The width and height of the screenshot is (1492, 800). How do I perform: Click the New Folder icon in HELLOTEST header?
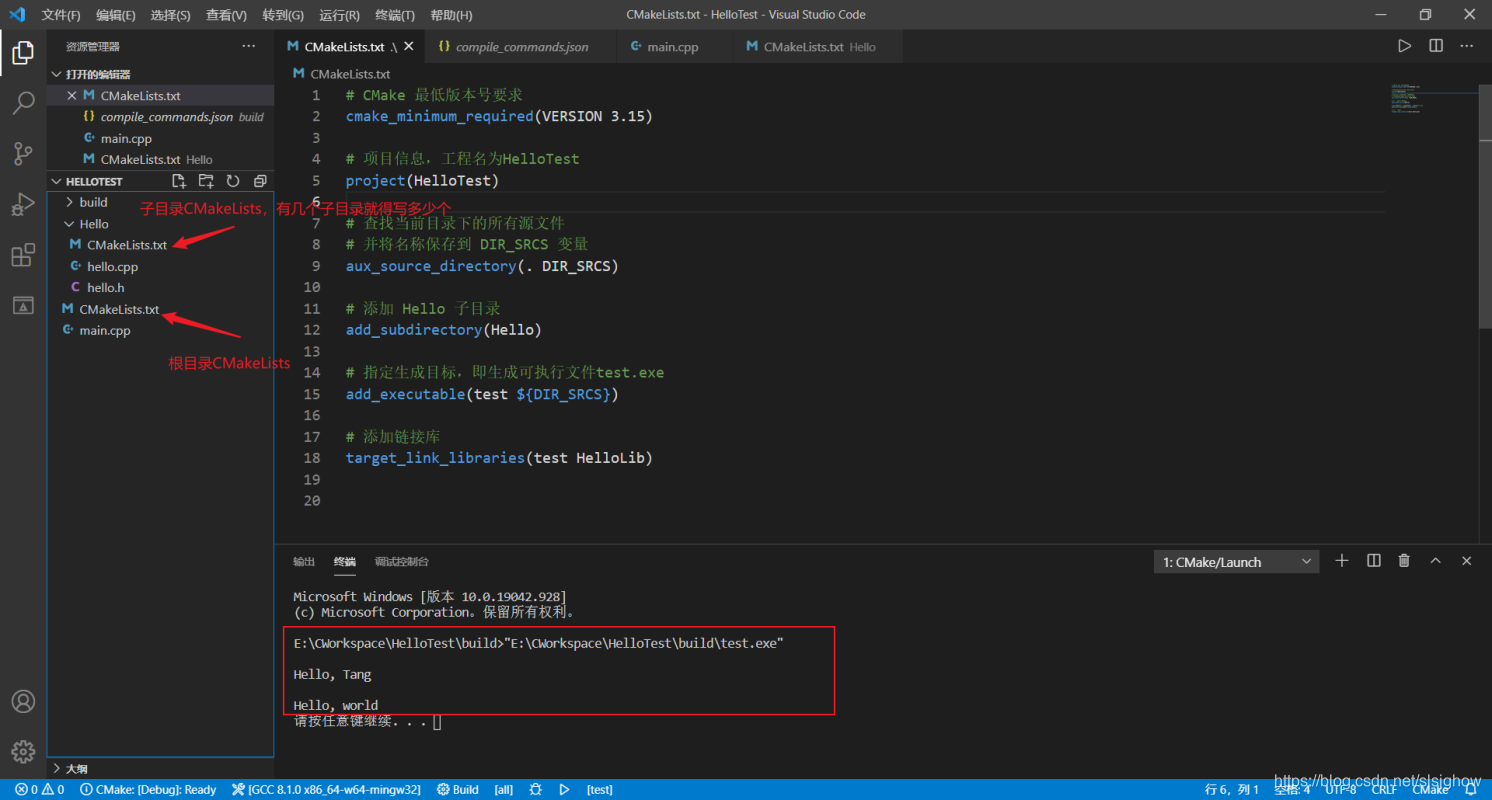coord(206,181)
